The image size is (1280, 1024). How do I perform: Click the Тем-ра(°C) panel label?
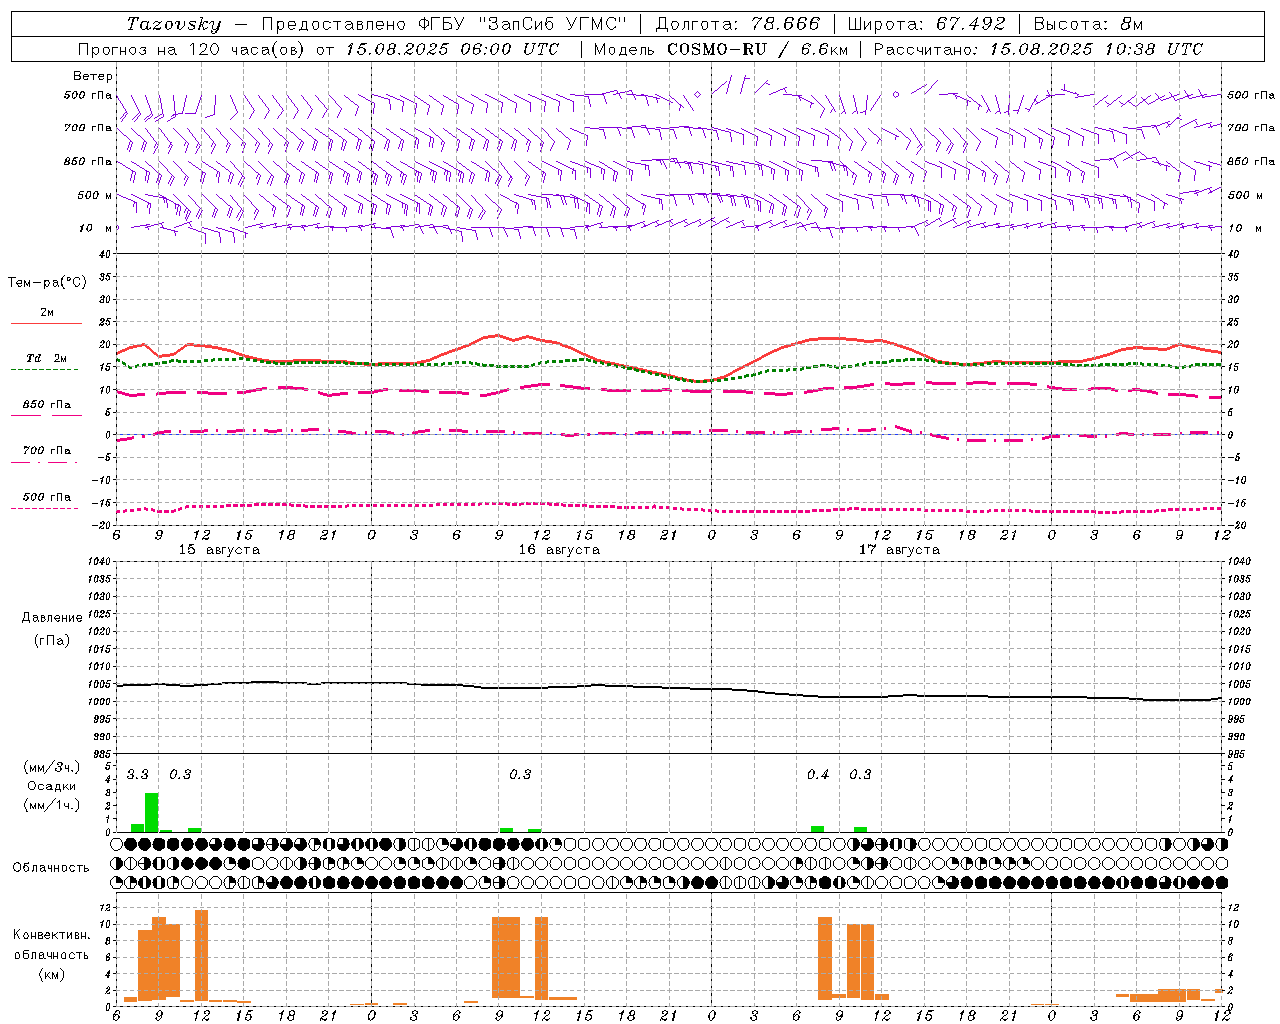point(47,283)
